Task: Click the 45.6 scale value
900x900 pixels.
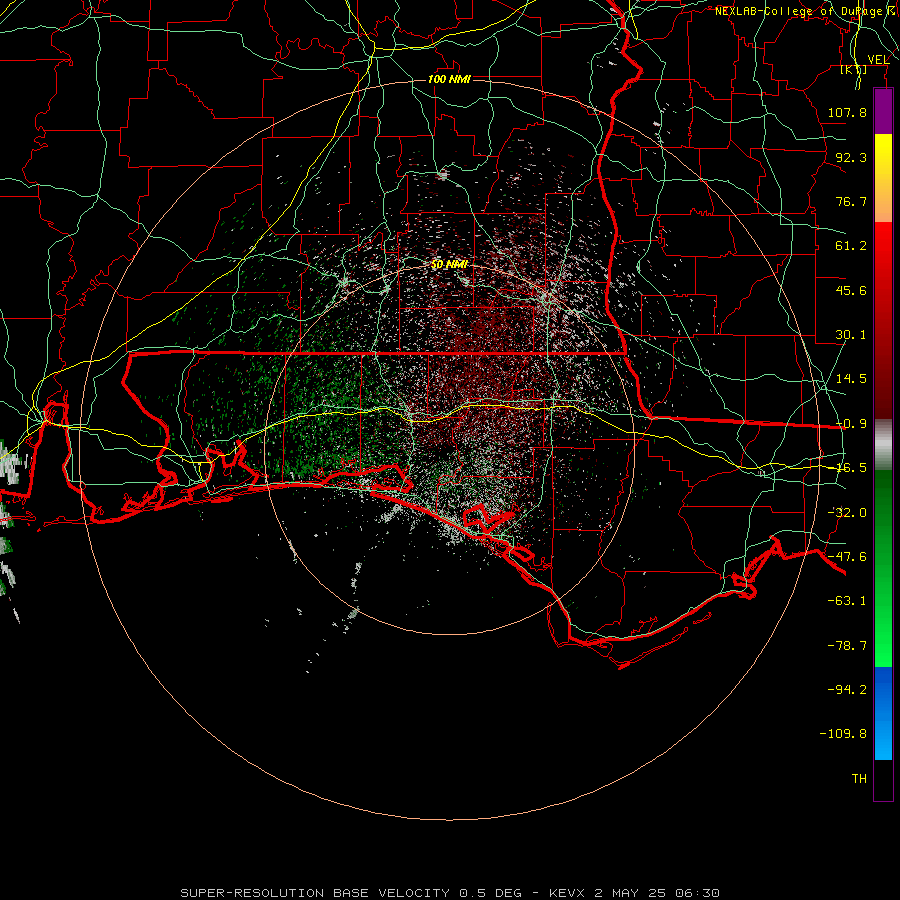Action: click(x=851, y=290)
